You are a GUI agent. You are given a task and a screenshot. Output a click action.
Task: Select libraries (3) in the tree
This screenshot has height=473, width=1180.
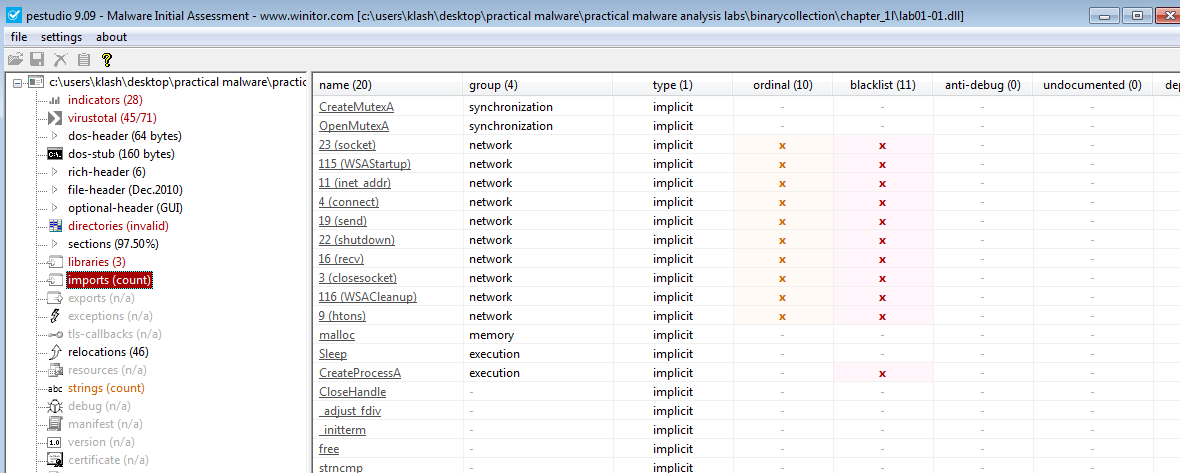[x=96, y=262]
